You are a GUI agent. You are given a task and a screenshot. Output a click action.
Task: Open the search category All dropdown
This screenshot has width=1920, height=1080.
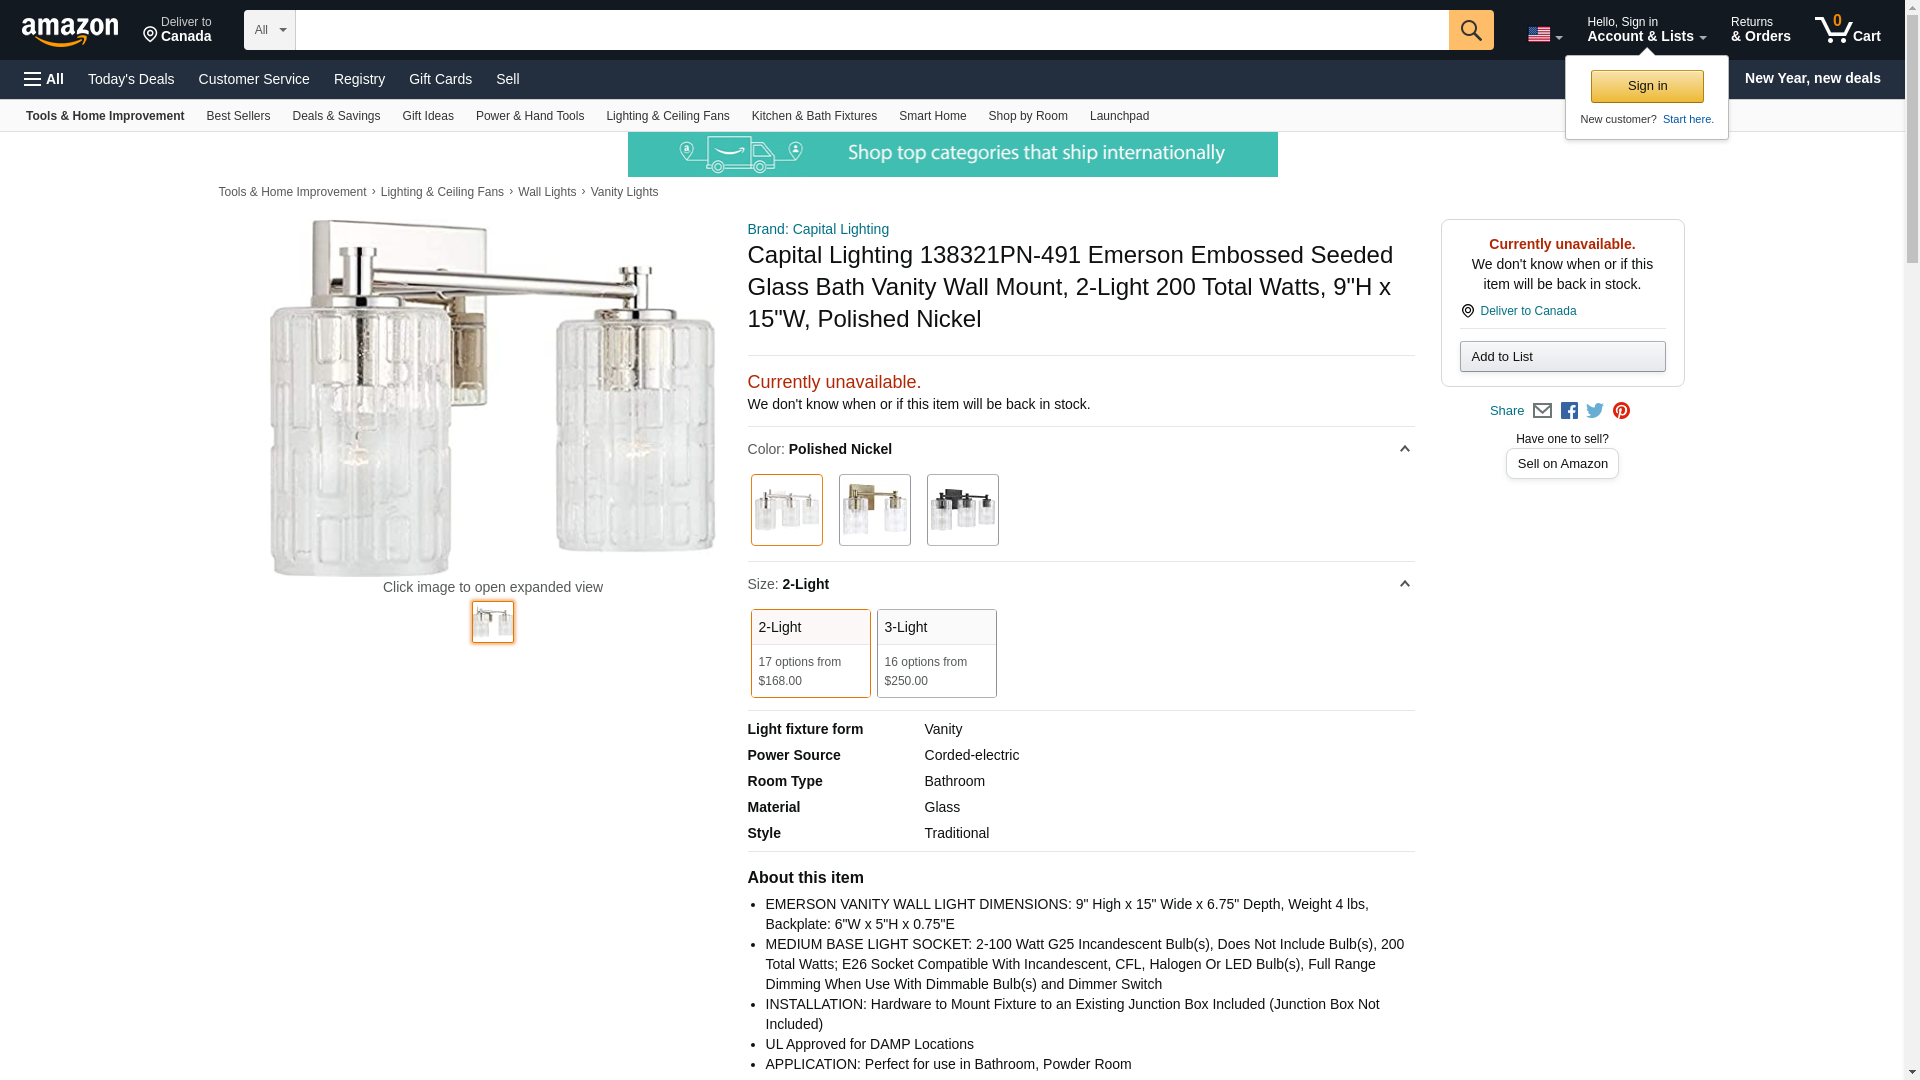[269, 30]
